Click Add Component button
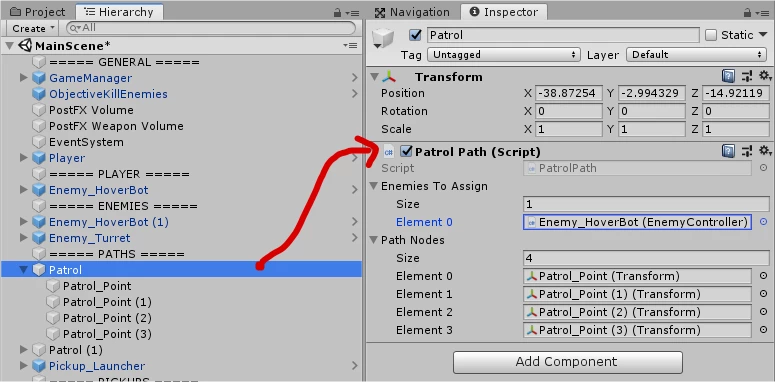 [x=567, y=362]
